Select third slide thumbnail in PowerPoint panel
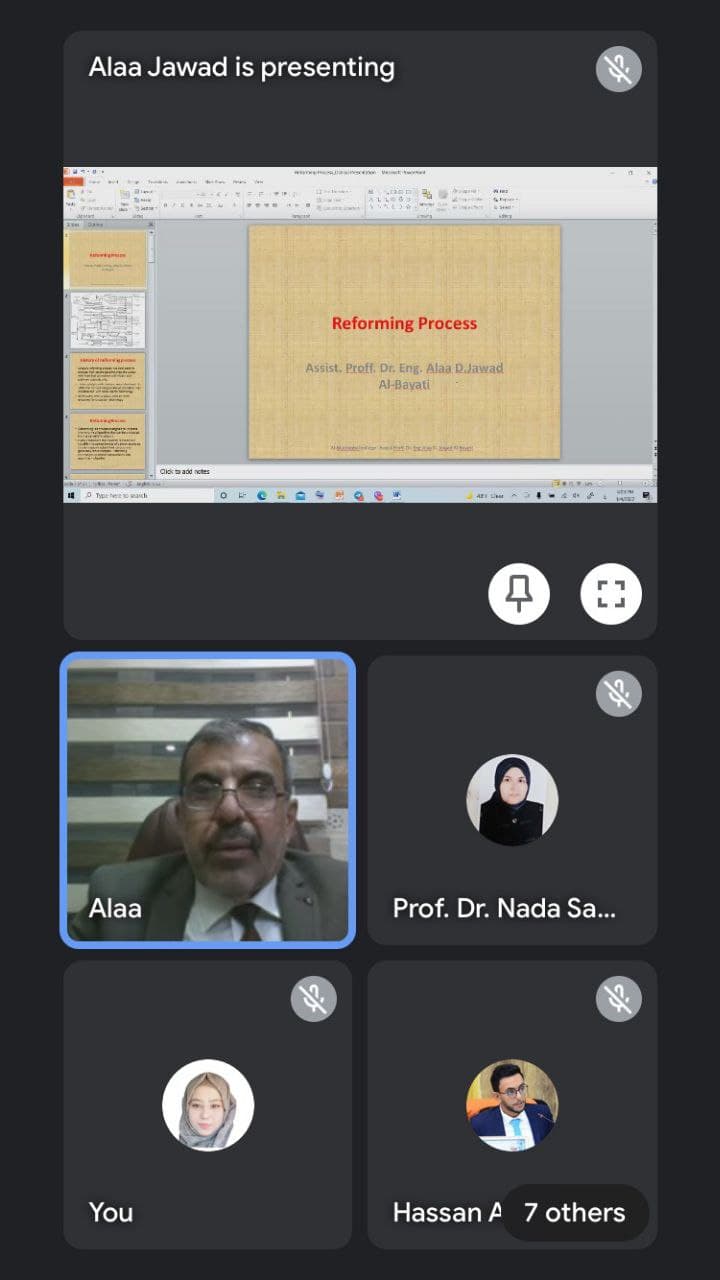The height and width of the screenshot is (1280, 720). 107,380
